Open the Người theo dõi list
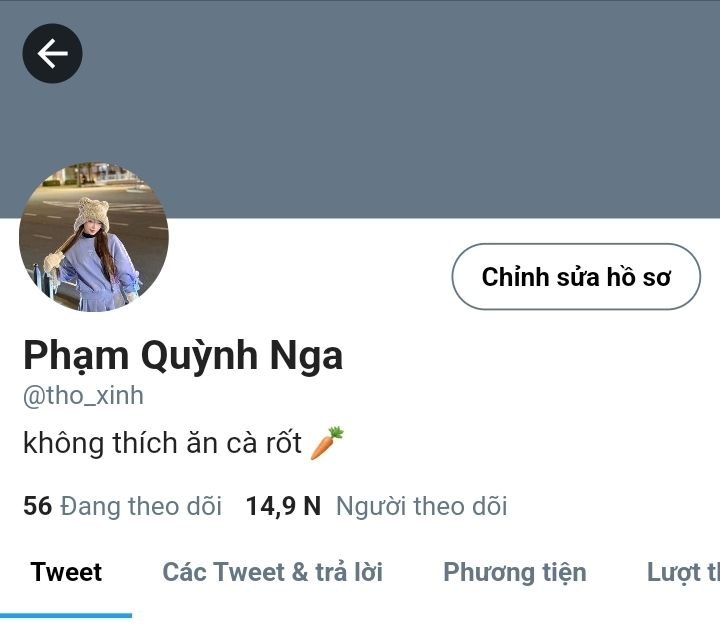The width and height of the screenshot is (720, 625). (x=422, y=506)
